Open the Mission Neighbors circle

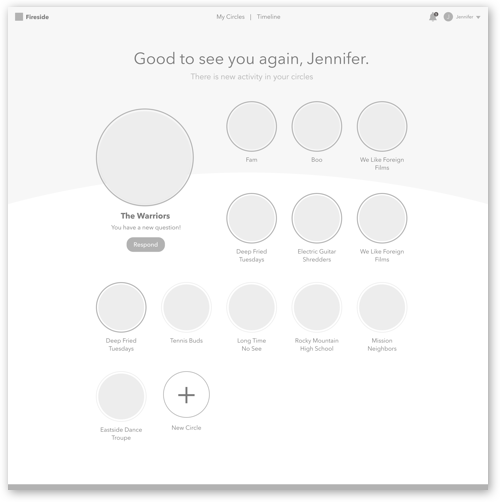click(x=382, y=307)
